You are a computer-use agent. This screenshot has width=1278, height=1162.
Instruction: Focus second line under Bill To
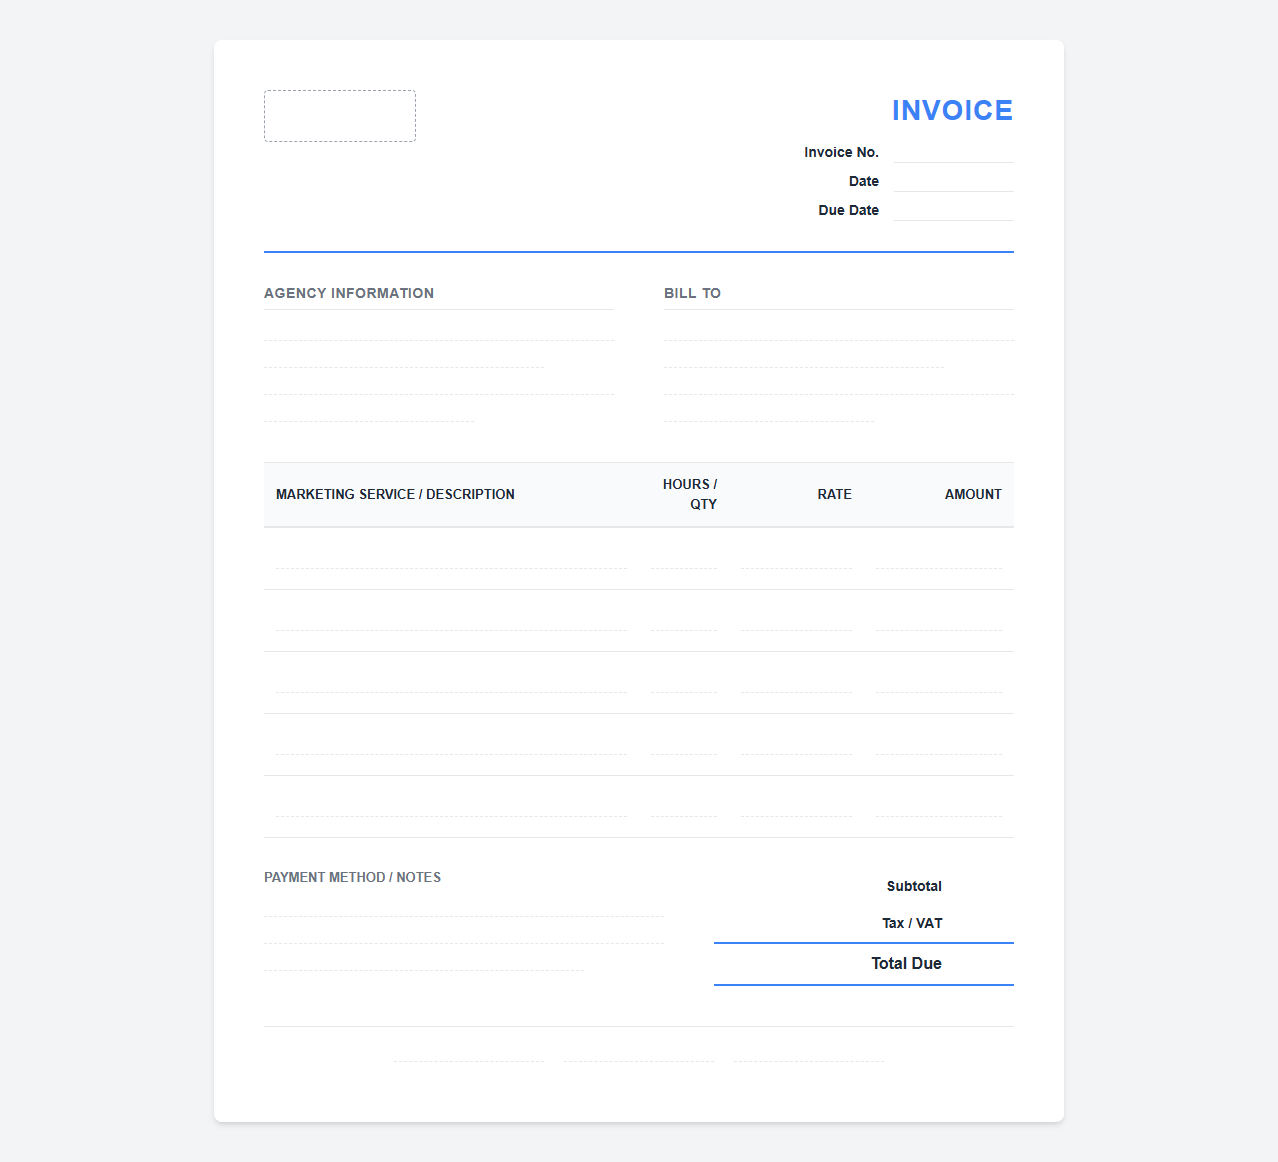click(x=804, y=356)
